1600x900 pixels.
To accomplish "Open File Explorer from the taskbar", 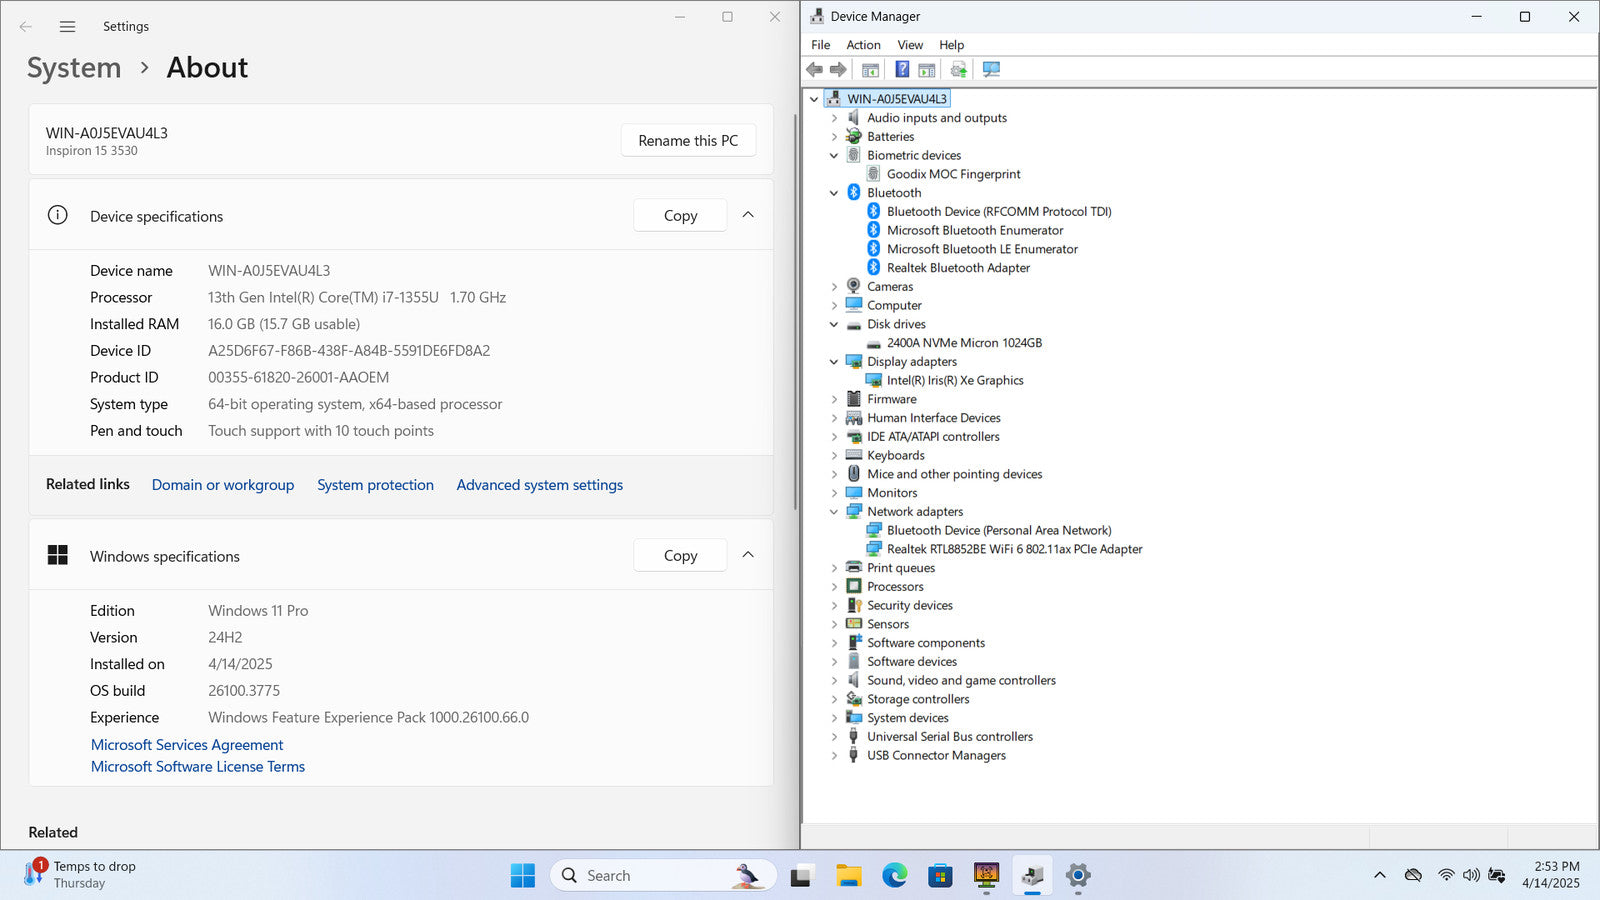I will point(849,876).
